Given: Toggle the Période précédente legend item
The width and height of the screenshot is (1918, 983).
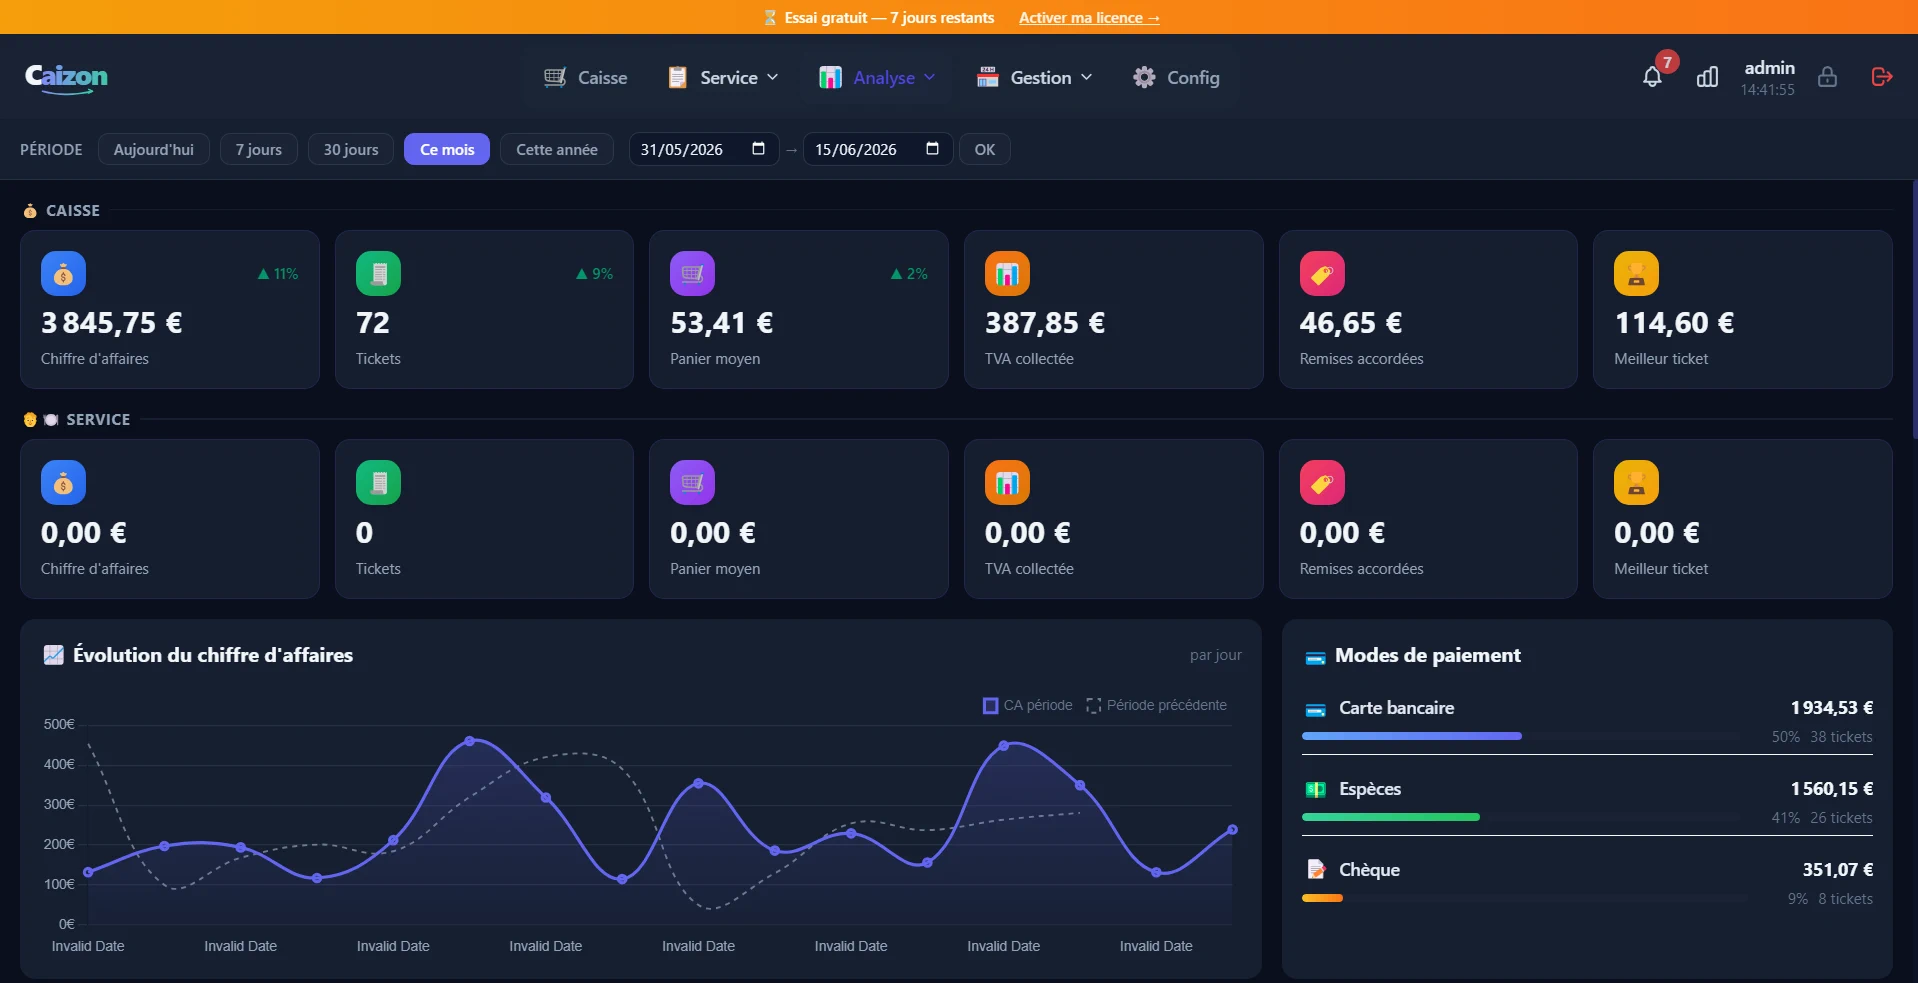Looking at the screenshot, I should pos(1156,705).
